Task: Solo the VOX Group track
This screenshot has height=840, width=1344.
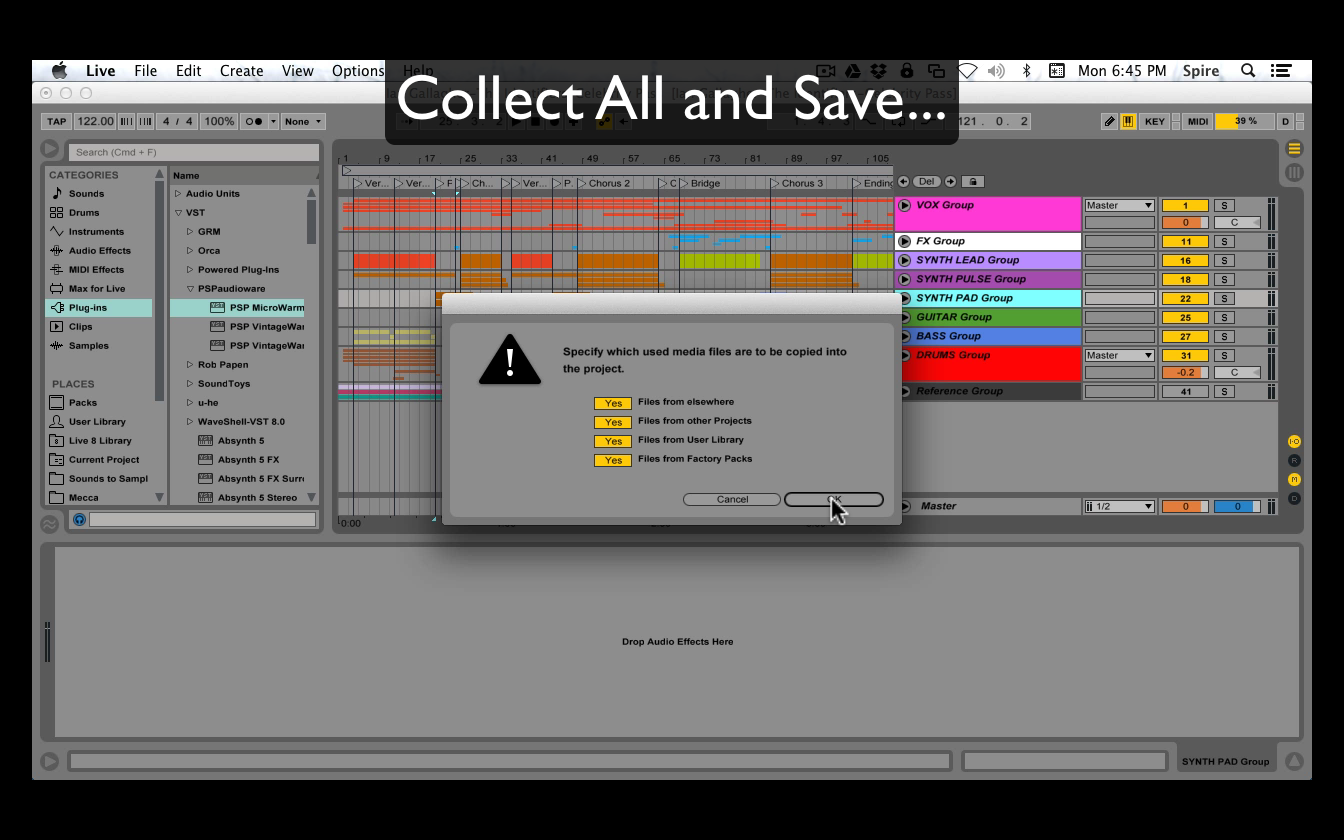Action: click(x=1224, y=206)
